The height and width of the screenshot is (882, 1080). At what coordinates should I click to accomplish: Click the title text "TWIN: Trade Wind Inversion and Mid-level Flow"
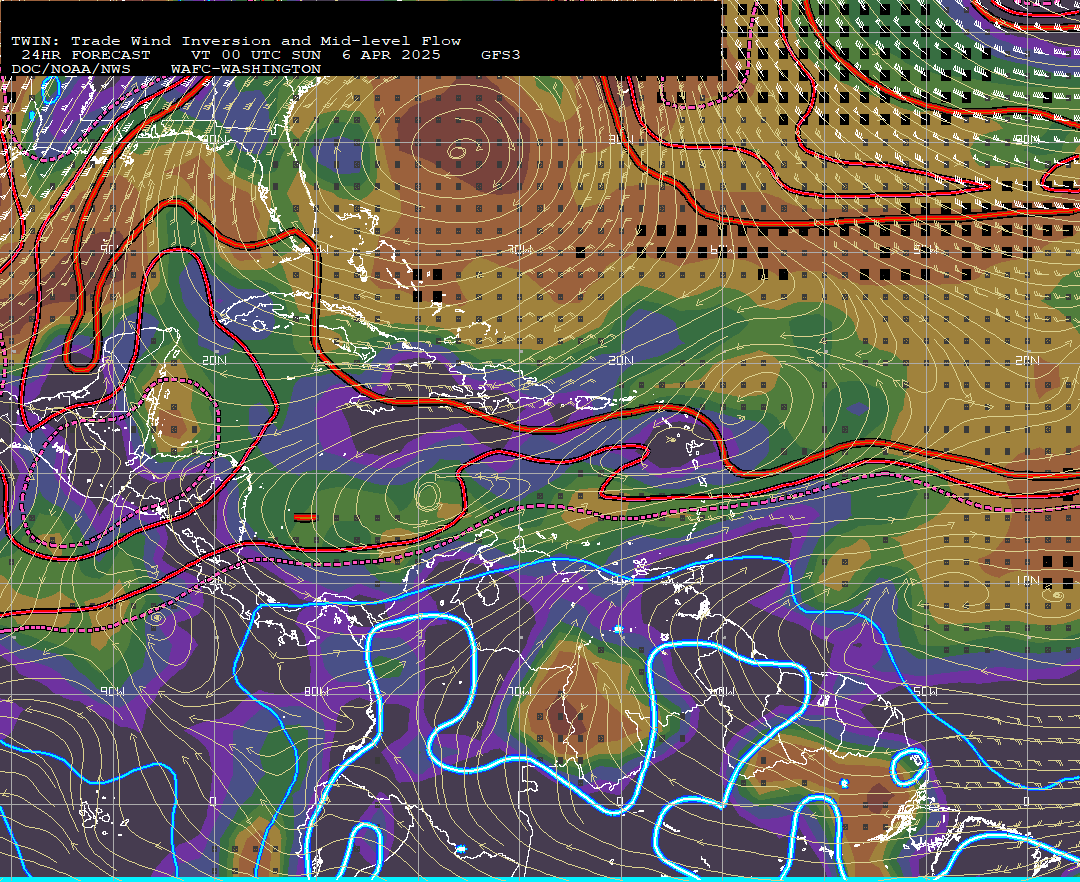pos(236,41)
